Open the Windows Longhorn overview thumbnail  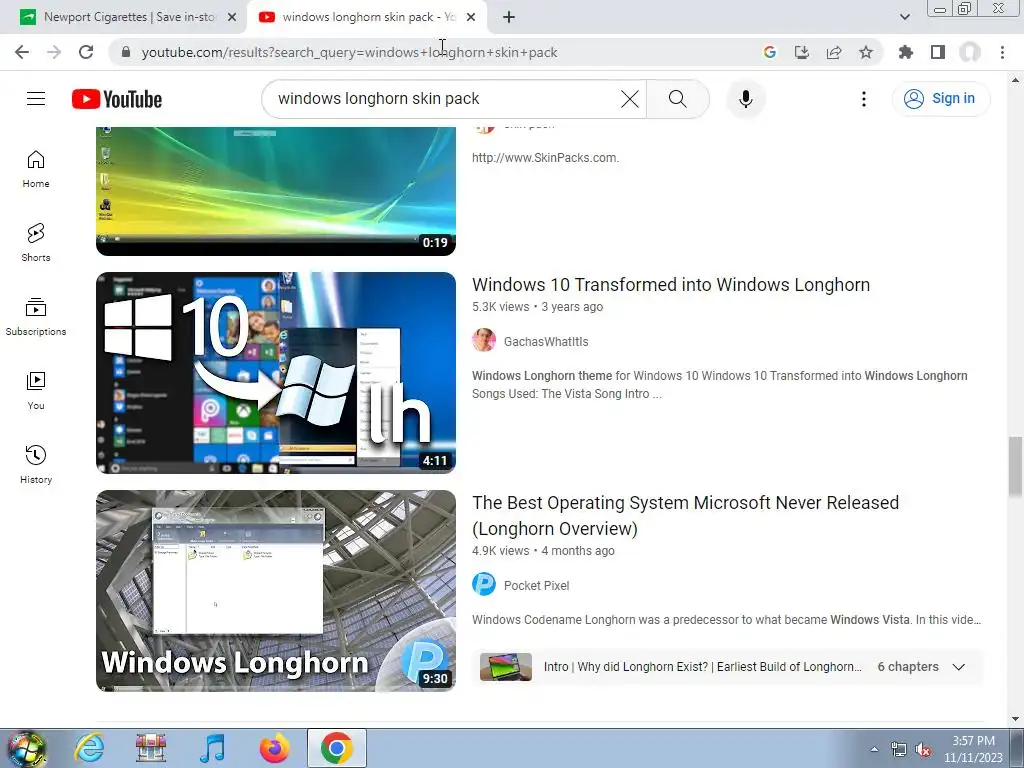pos(276,591)
